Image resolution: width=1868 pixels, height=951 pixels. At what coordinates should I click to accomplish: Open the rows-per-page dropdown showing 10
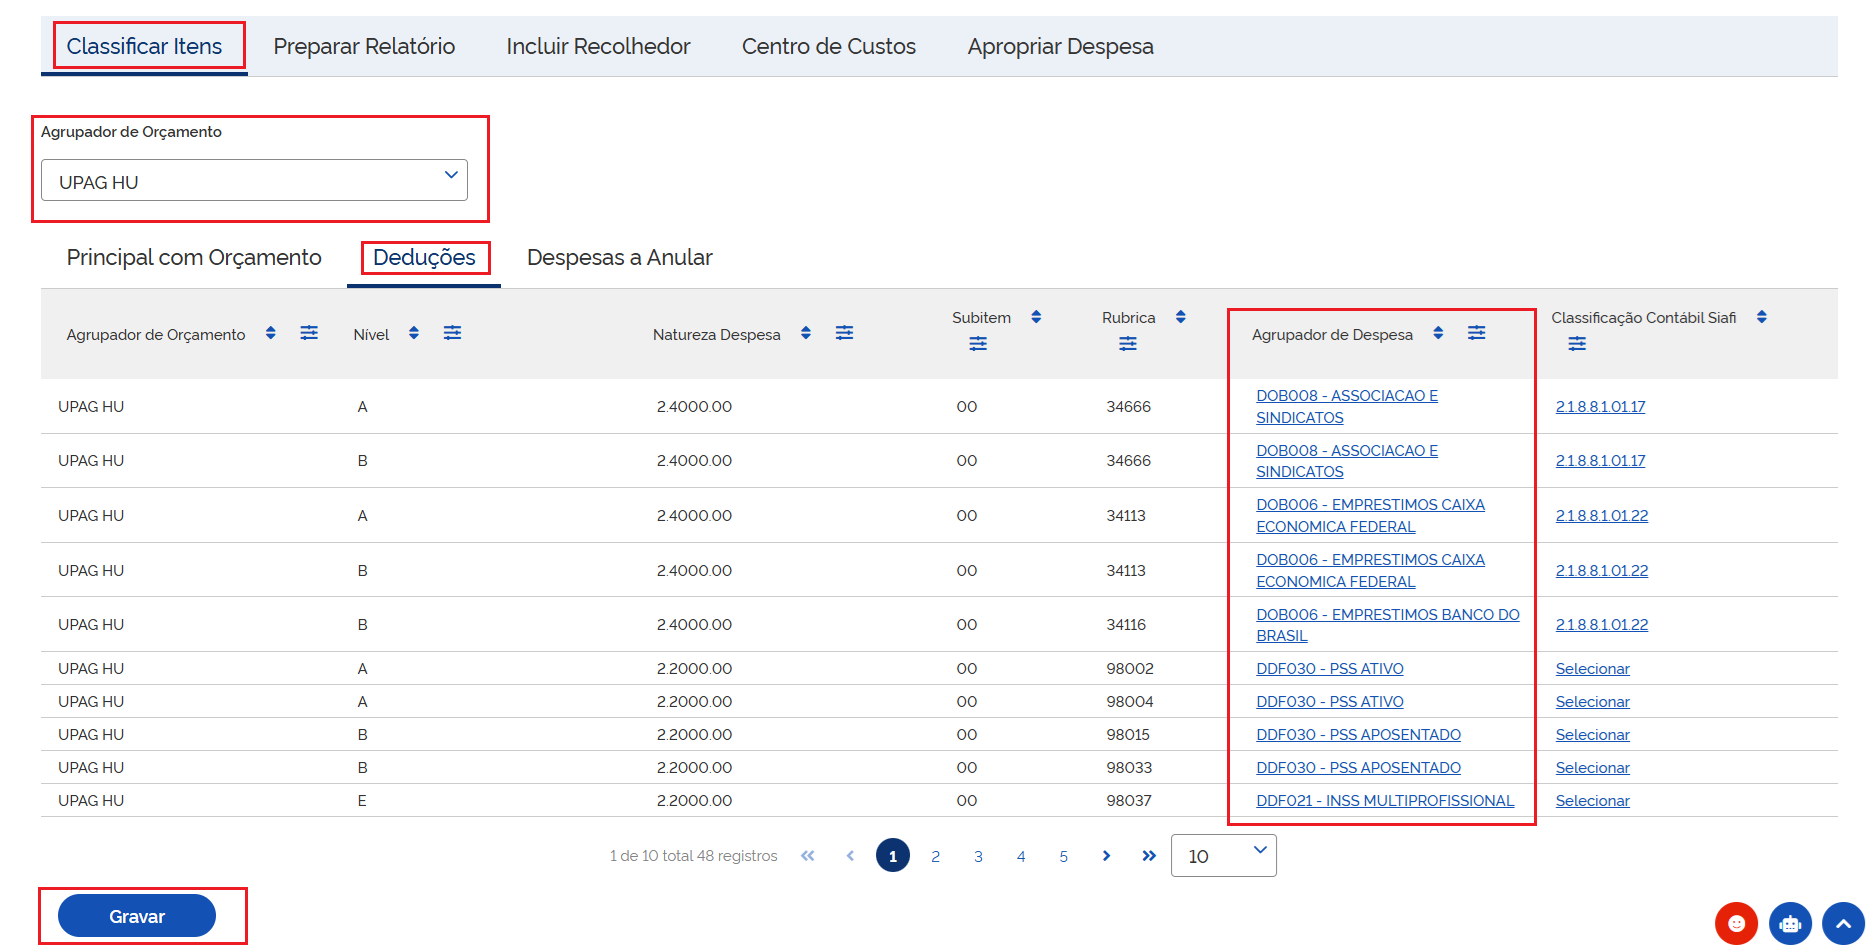pos(1223,856)
